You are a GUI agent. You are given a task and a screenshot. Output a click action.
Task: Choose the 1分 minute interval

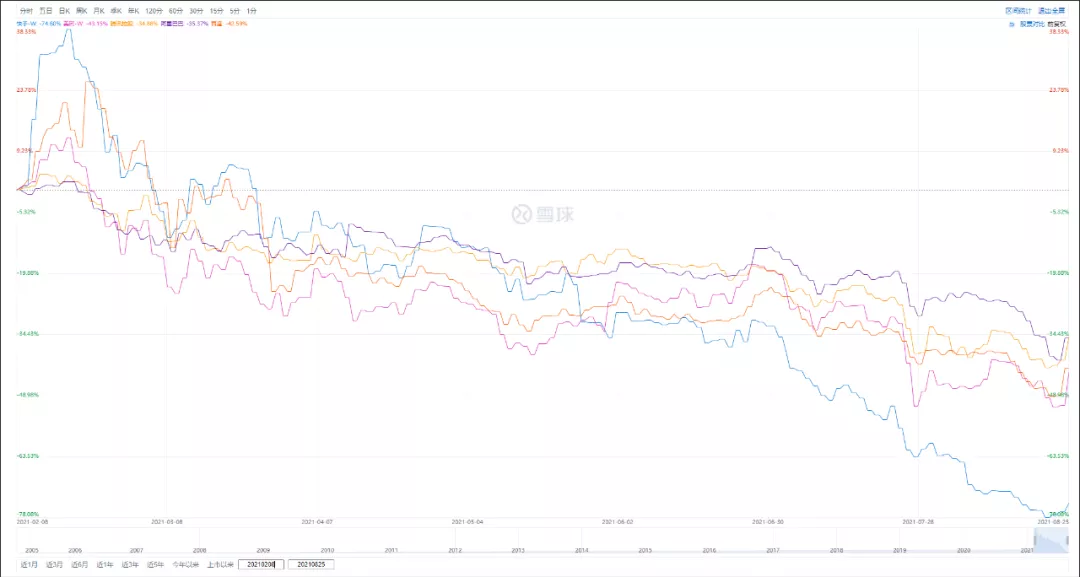click(x=251, y=10)
